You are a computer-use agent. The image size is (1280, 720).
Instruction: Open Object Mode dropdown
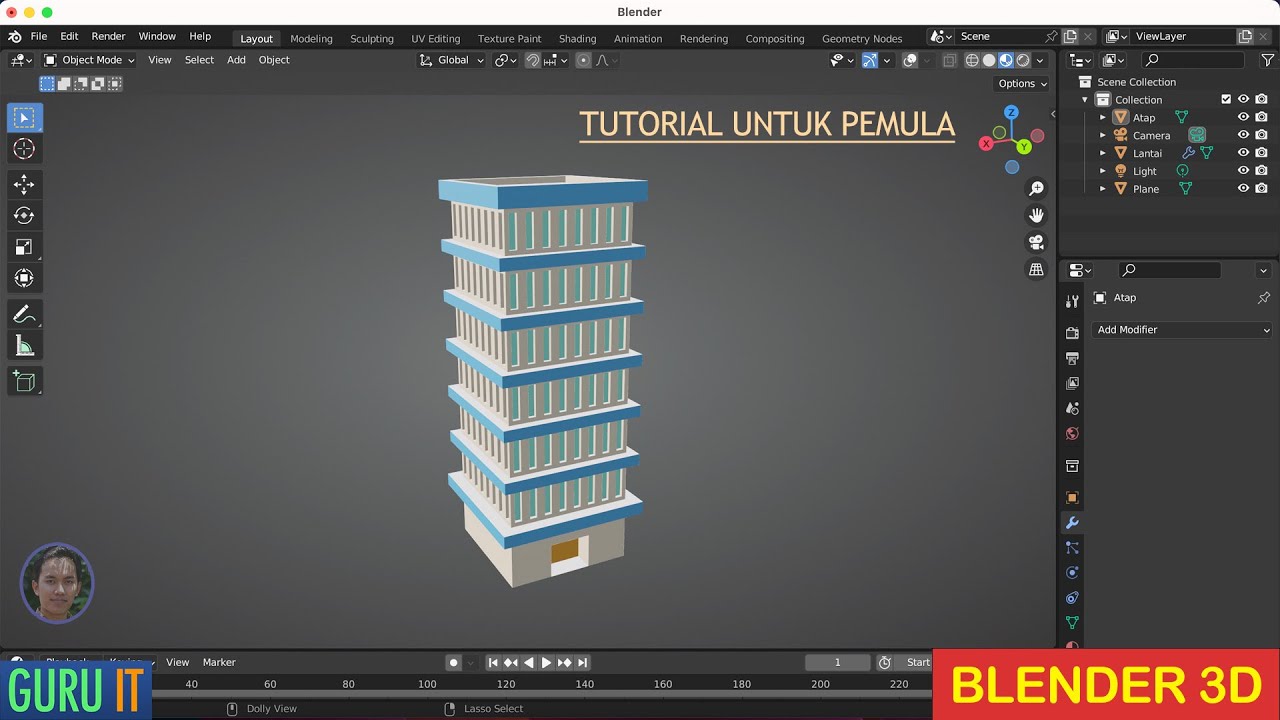pos(89,60)
